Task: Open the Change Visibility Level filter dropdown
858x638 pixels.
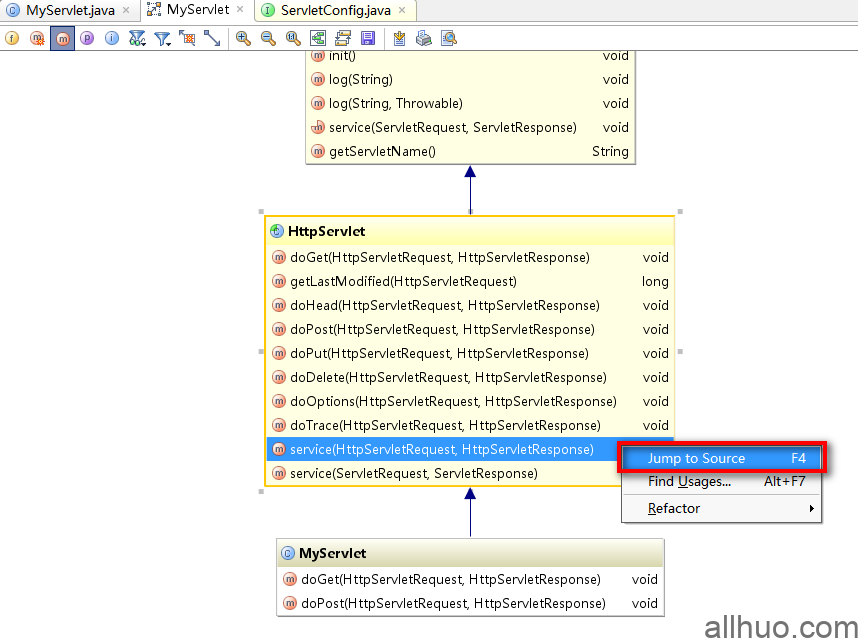Action: 137,38
